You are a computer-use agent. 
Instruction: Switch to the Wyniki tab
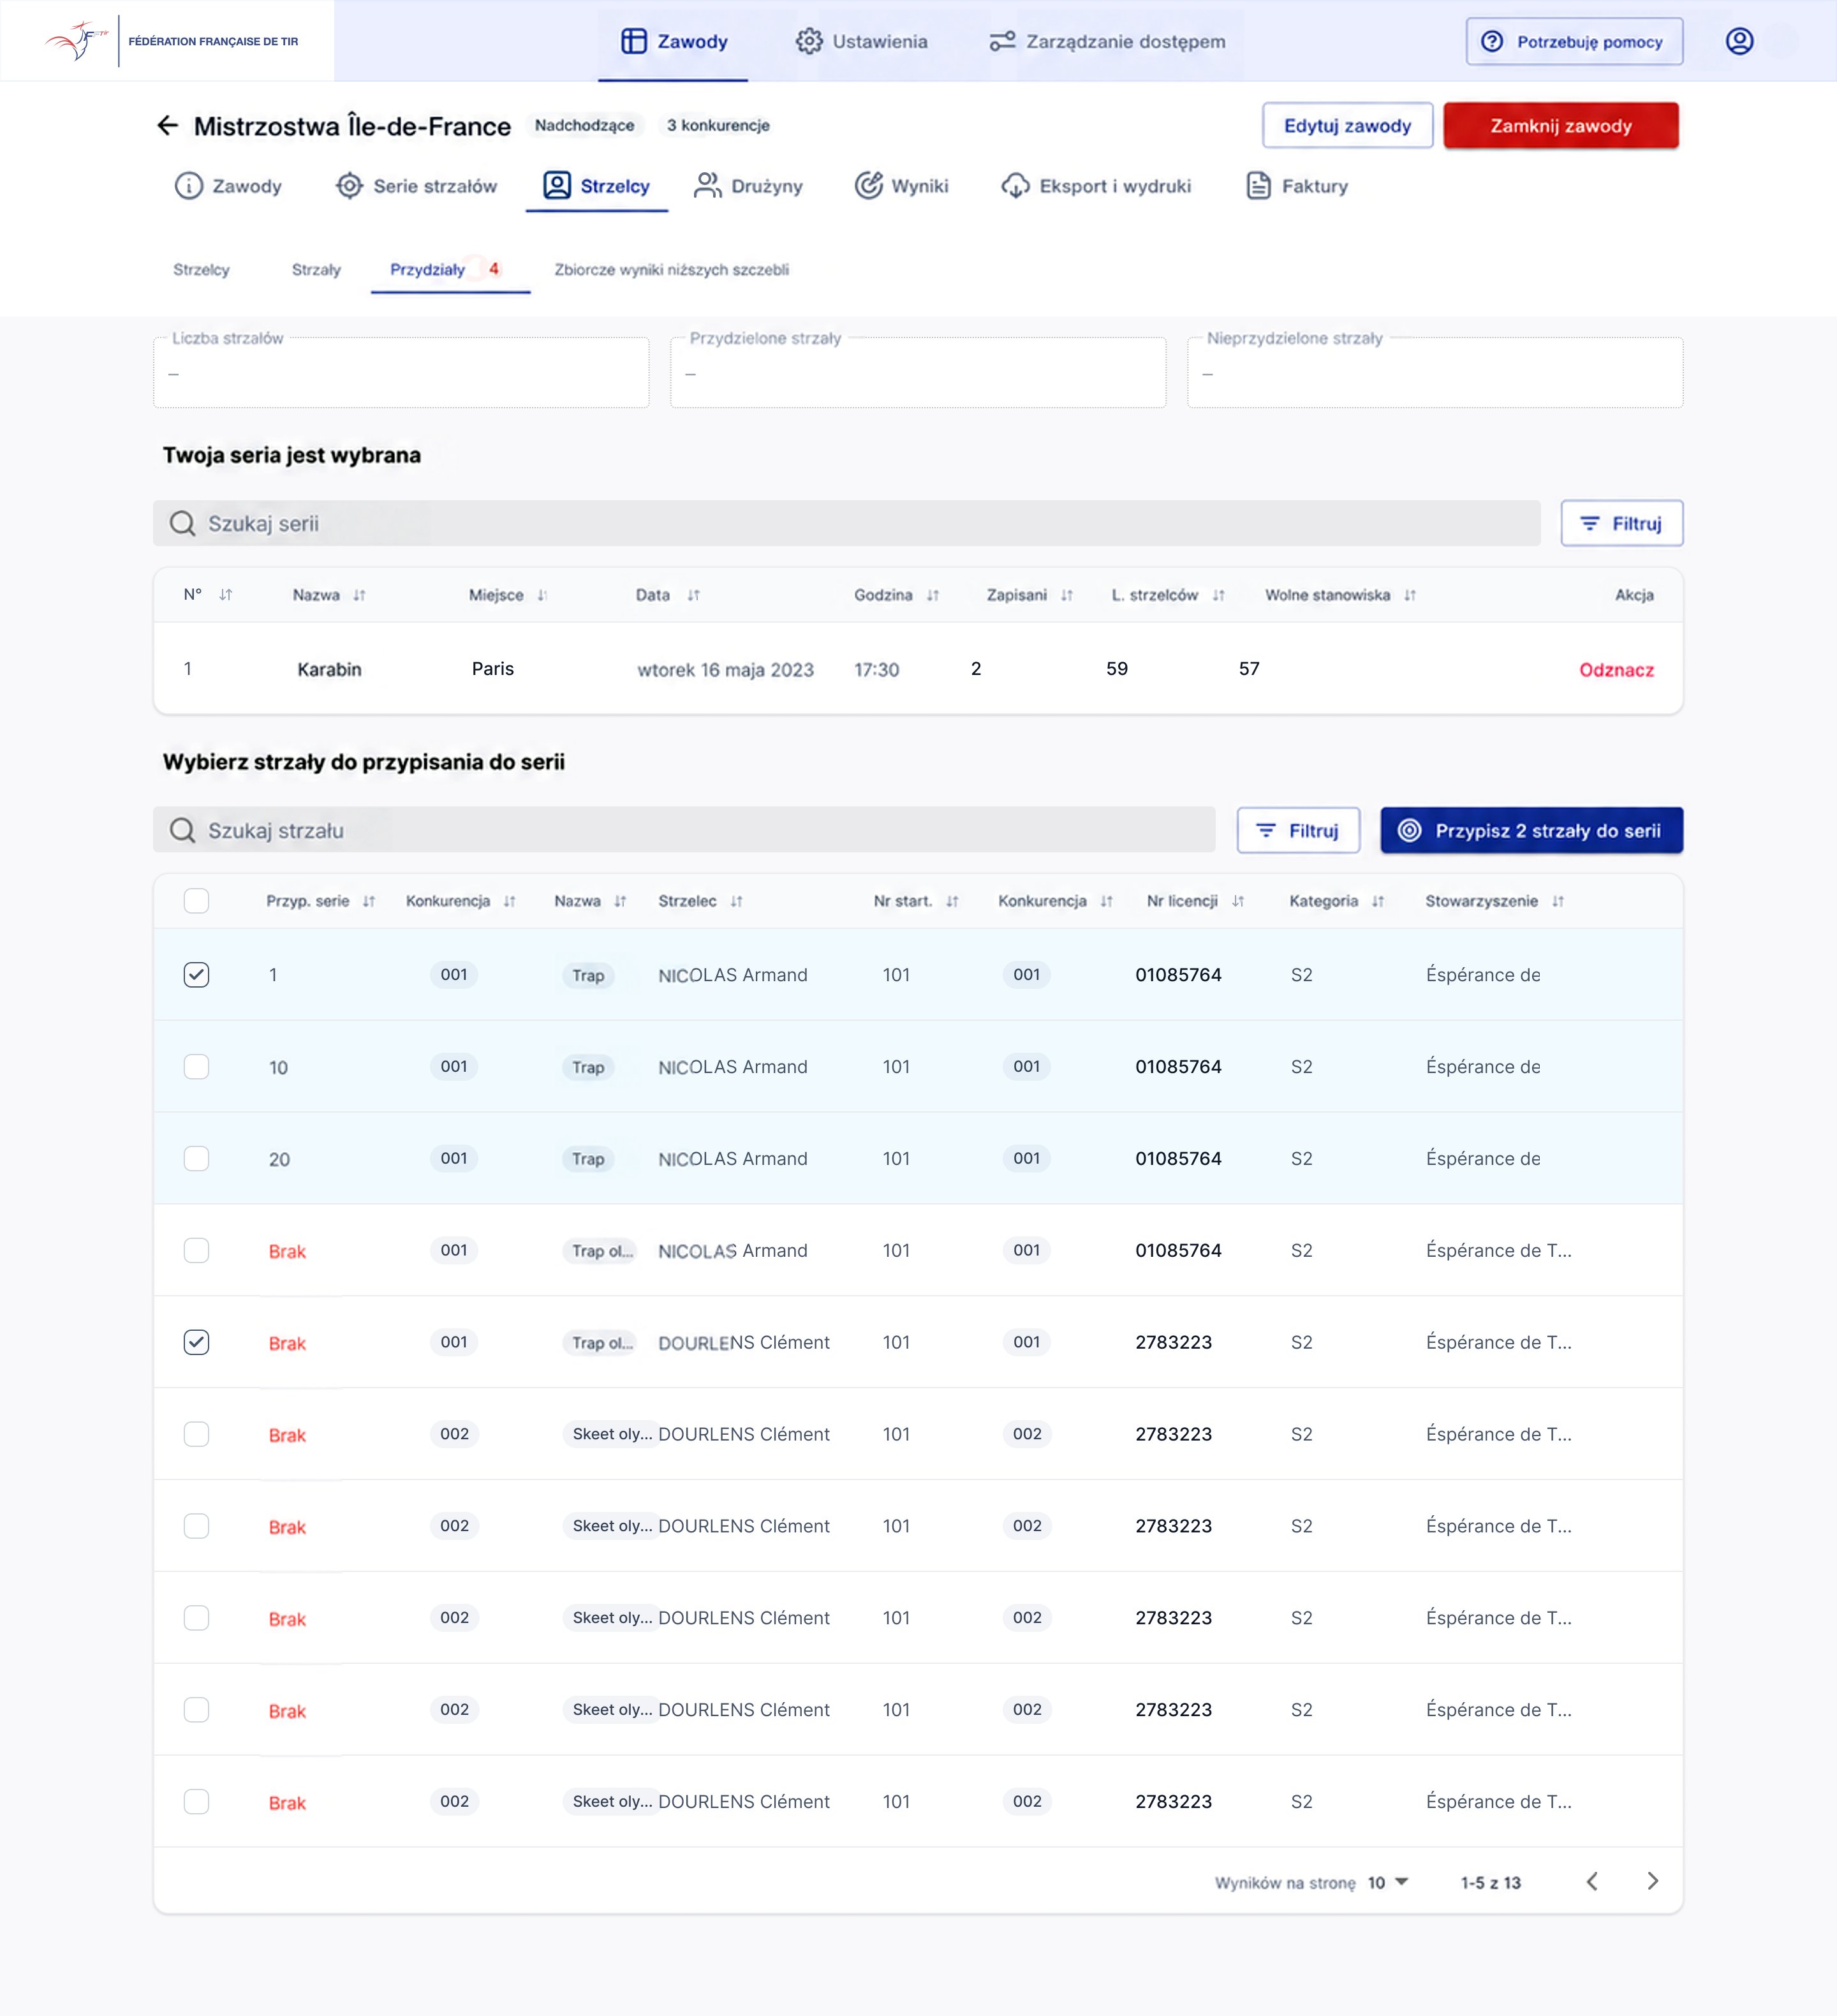902,186
